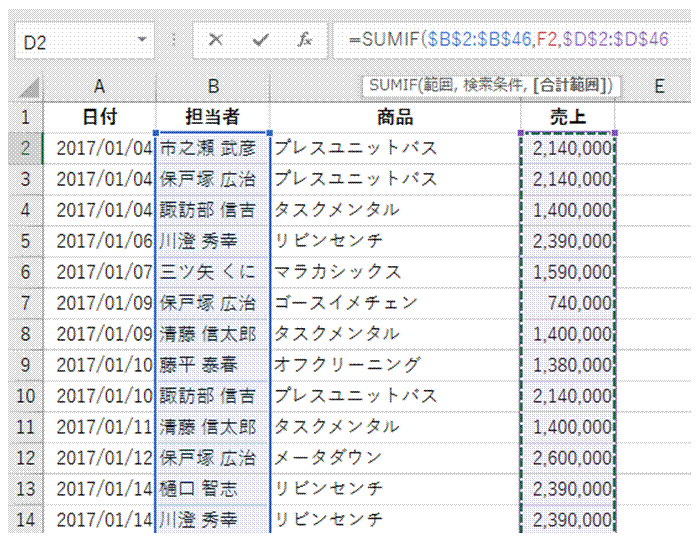Click the 検索条件 argument in the tooltip
Viewport: 698px width, 538px height.
point(494,85)
